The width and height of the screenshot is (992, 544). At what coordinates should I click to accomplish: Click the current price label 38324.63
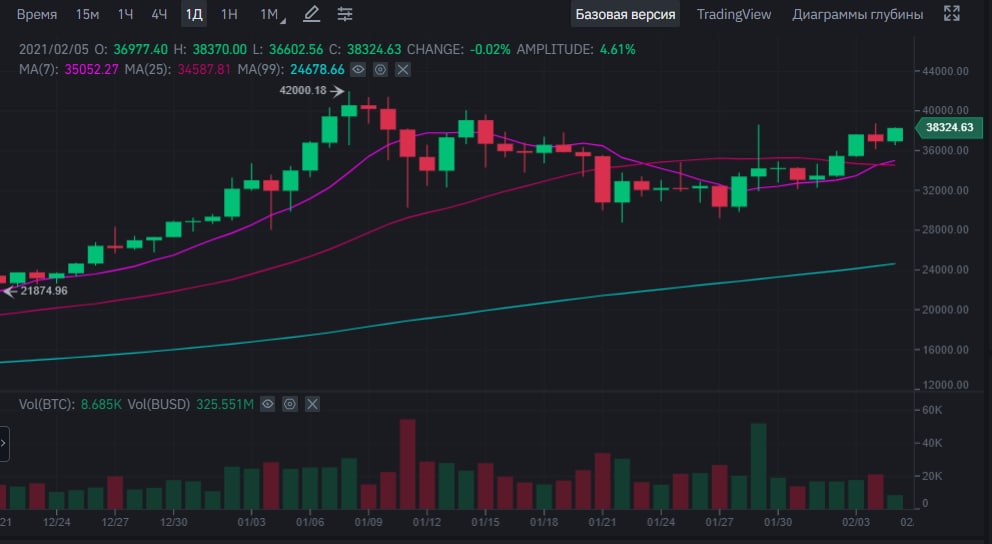pyautogui.click(x=949, y=127)
